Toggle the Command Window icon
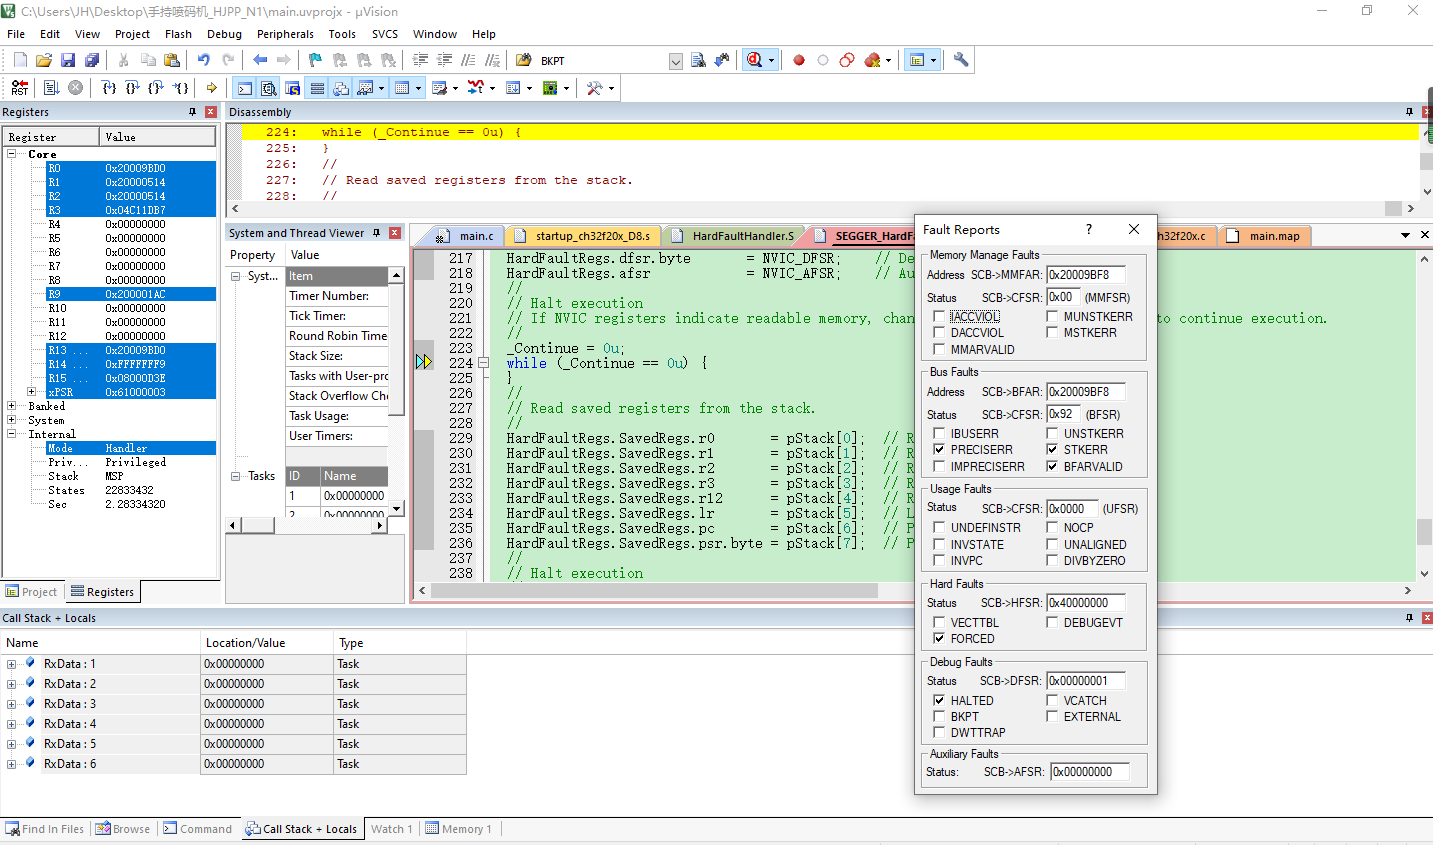 [245, 88]
